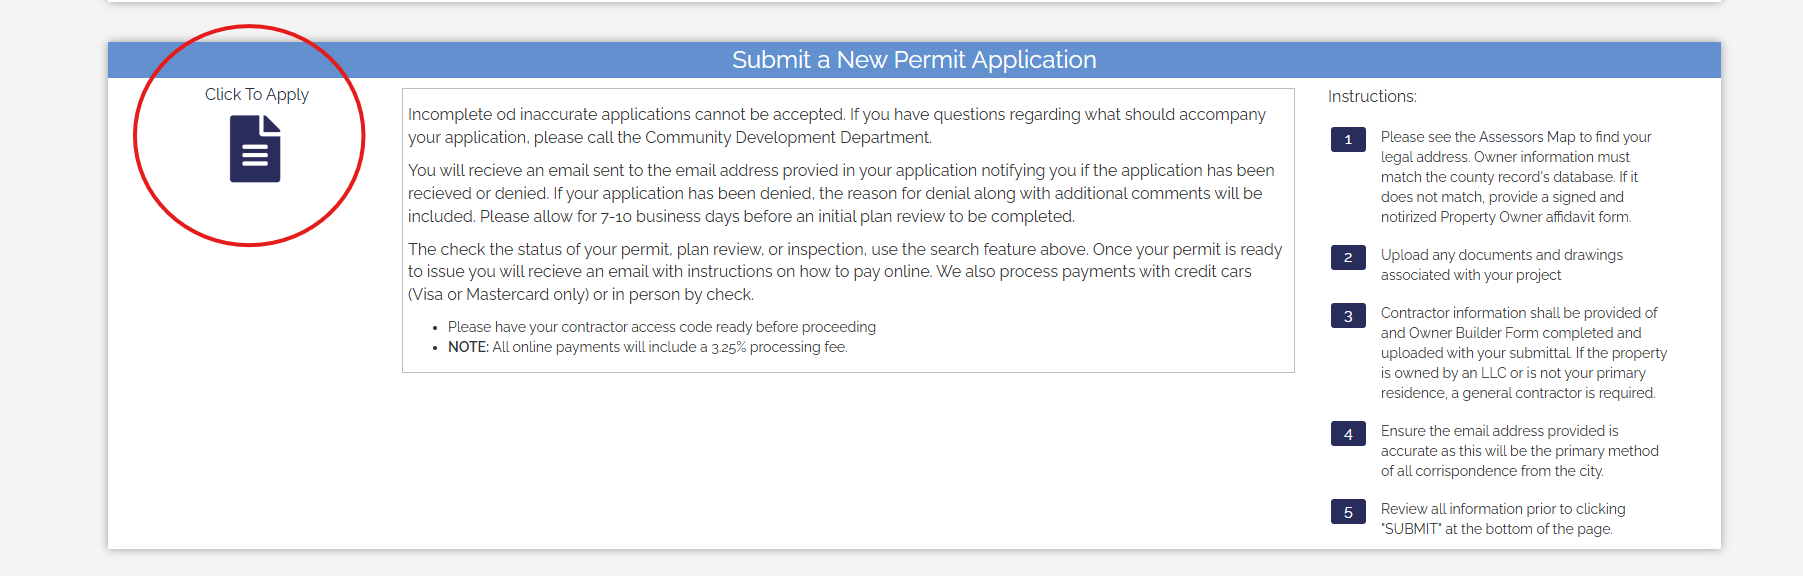Click the processing fee NOTE bullet
The width and height of the screenshot is (1803, 576).
[x=648, y=347]
